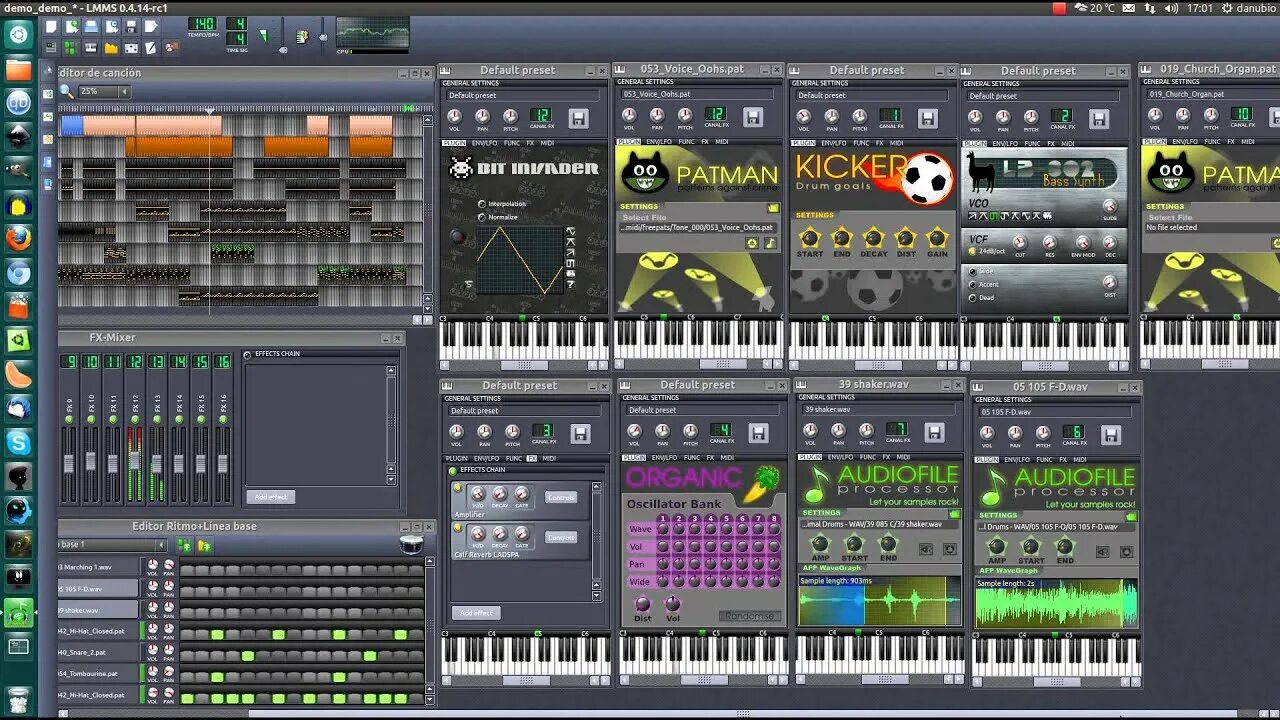Click Randomise in Organic plugin

click(750, 616)
